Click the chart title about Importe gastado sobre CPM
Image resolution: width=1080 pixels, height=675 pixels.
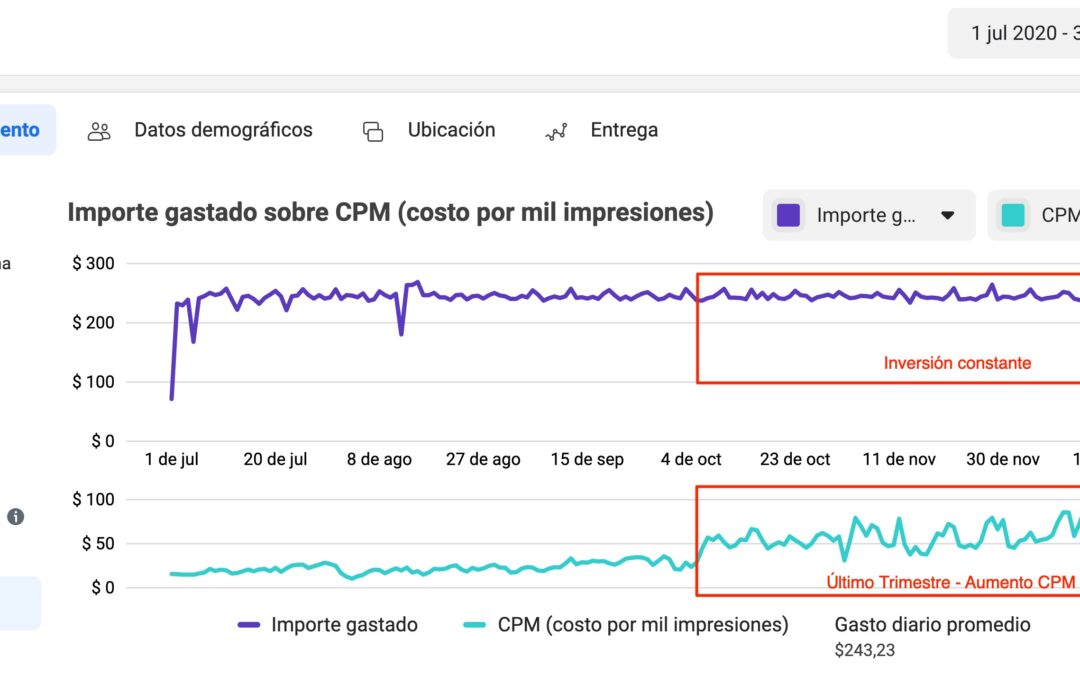coord(390,212)
